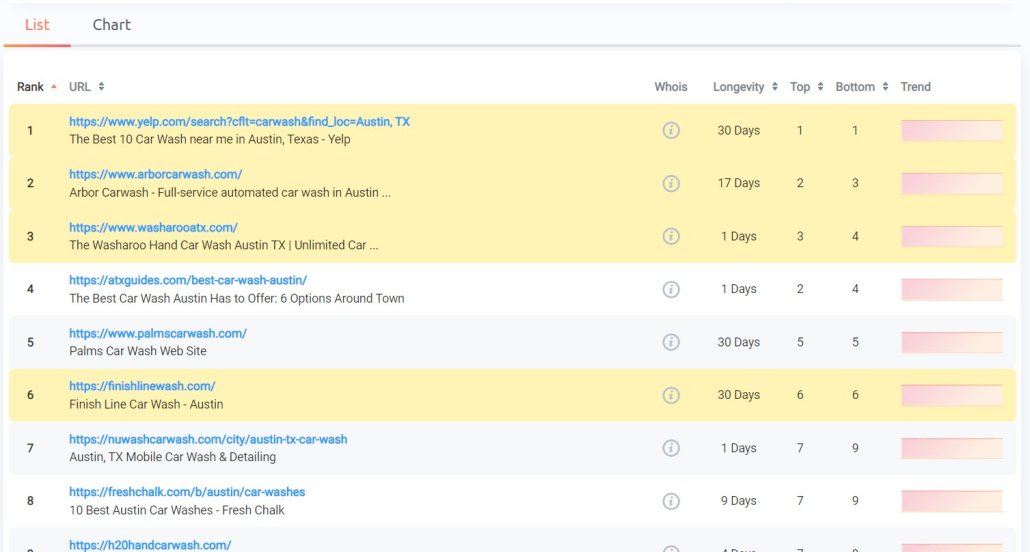Click rank number 4 in the atxguides row
Screen dimensions: 1030x552
pyautogui.click(x=30, y=289)
